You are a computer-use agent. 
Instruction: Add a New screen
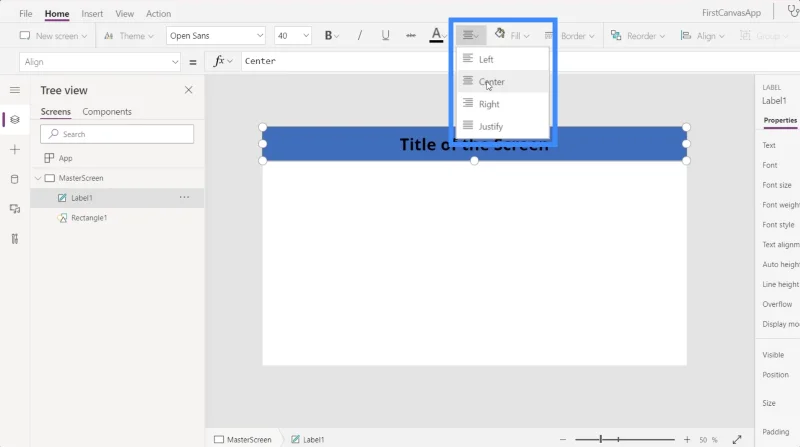click(53, 36)
